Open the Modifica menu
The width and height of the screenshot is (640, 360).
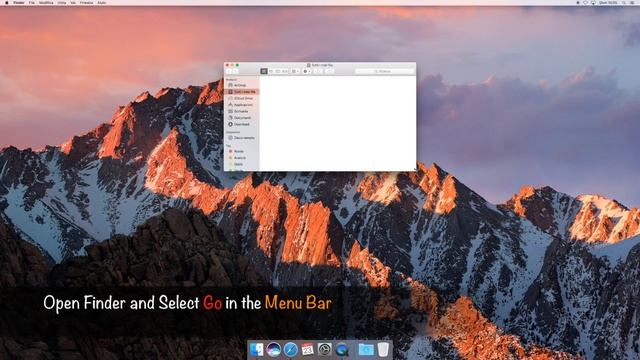46,2
